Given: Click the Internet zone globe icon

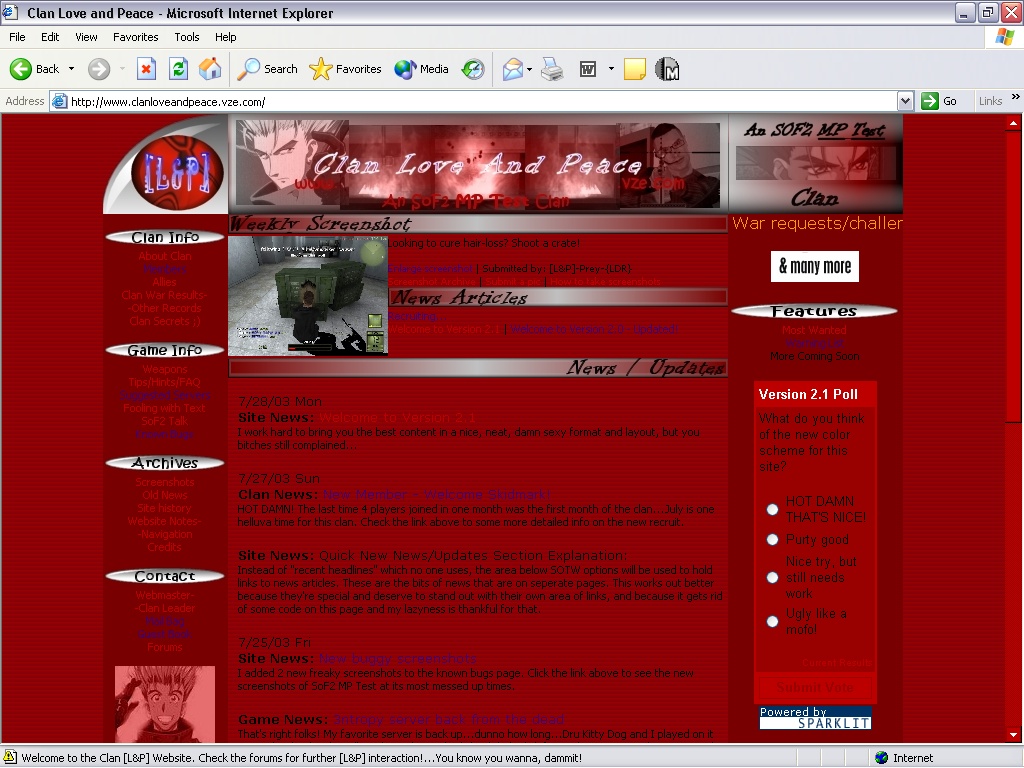Looking at the screenshot, I should (x=882, y=758).
